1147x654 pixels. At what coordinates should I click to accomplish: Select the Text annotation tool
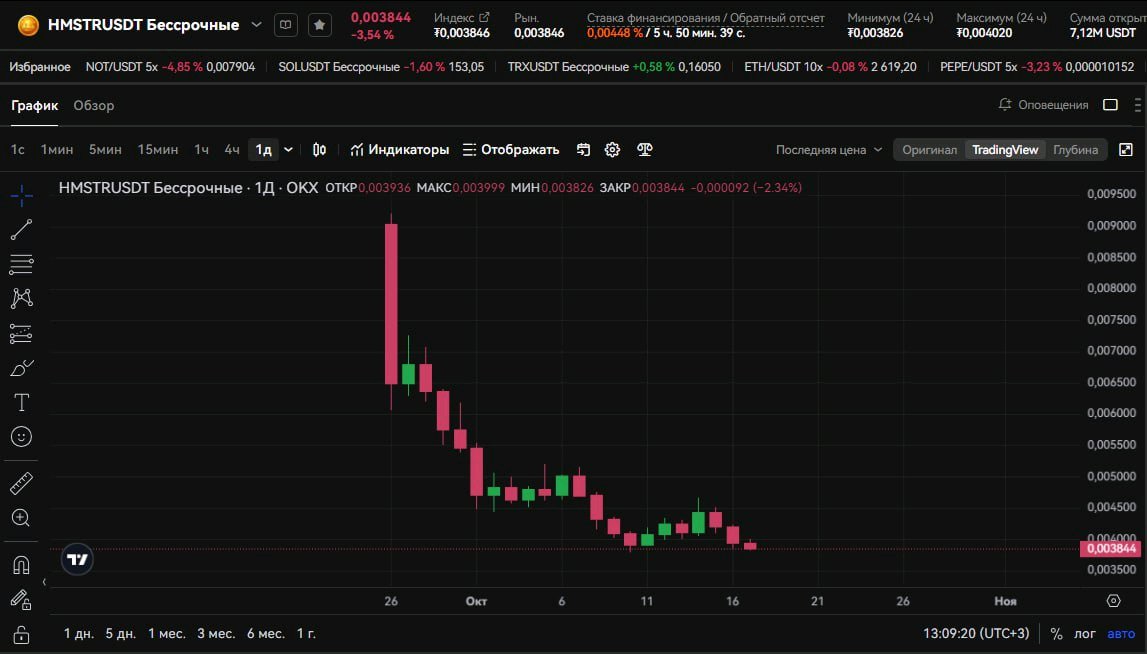click(x=21, y=402)
